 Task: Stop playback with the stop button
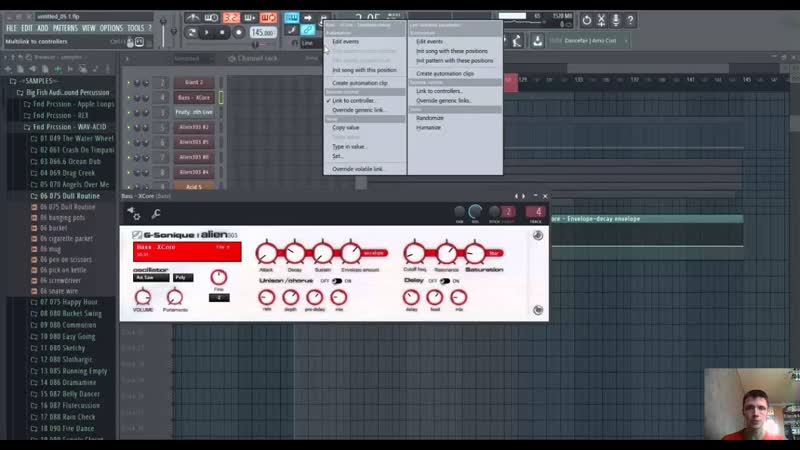pyautogui.click(x=222, y=33)
